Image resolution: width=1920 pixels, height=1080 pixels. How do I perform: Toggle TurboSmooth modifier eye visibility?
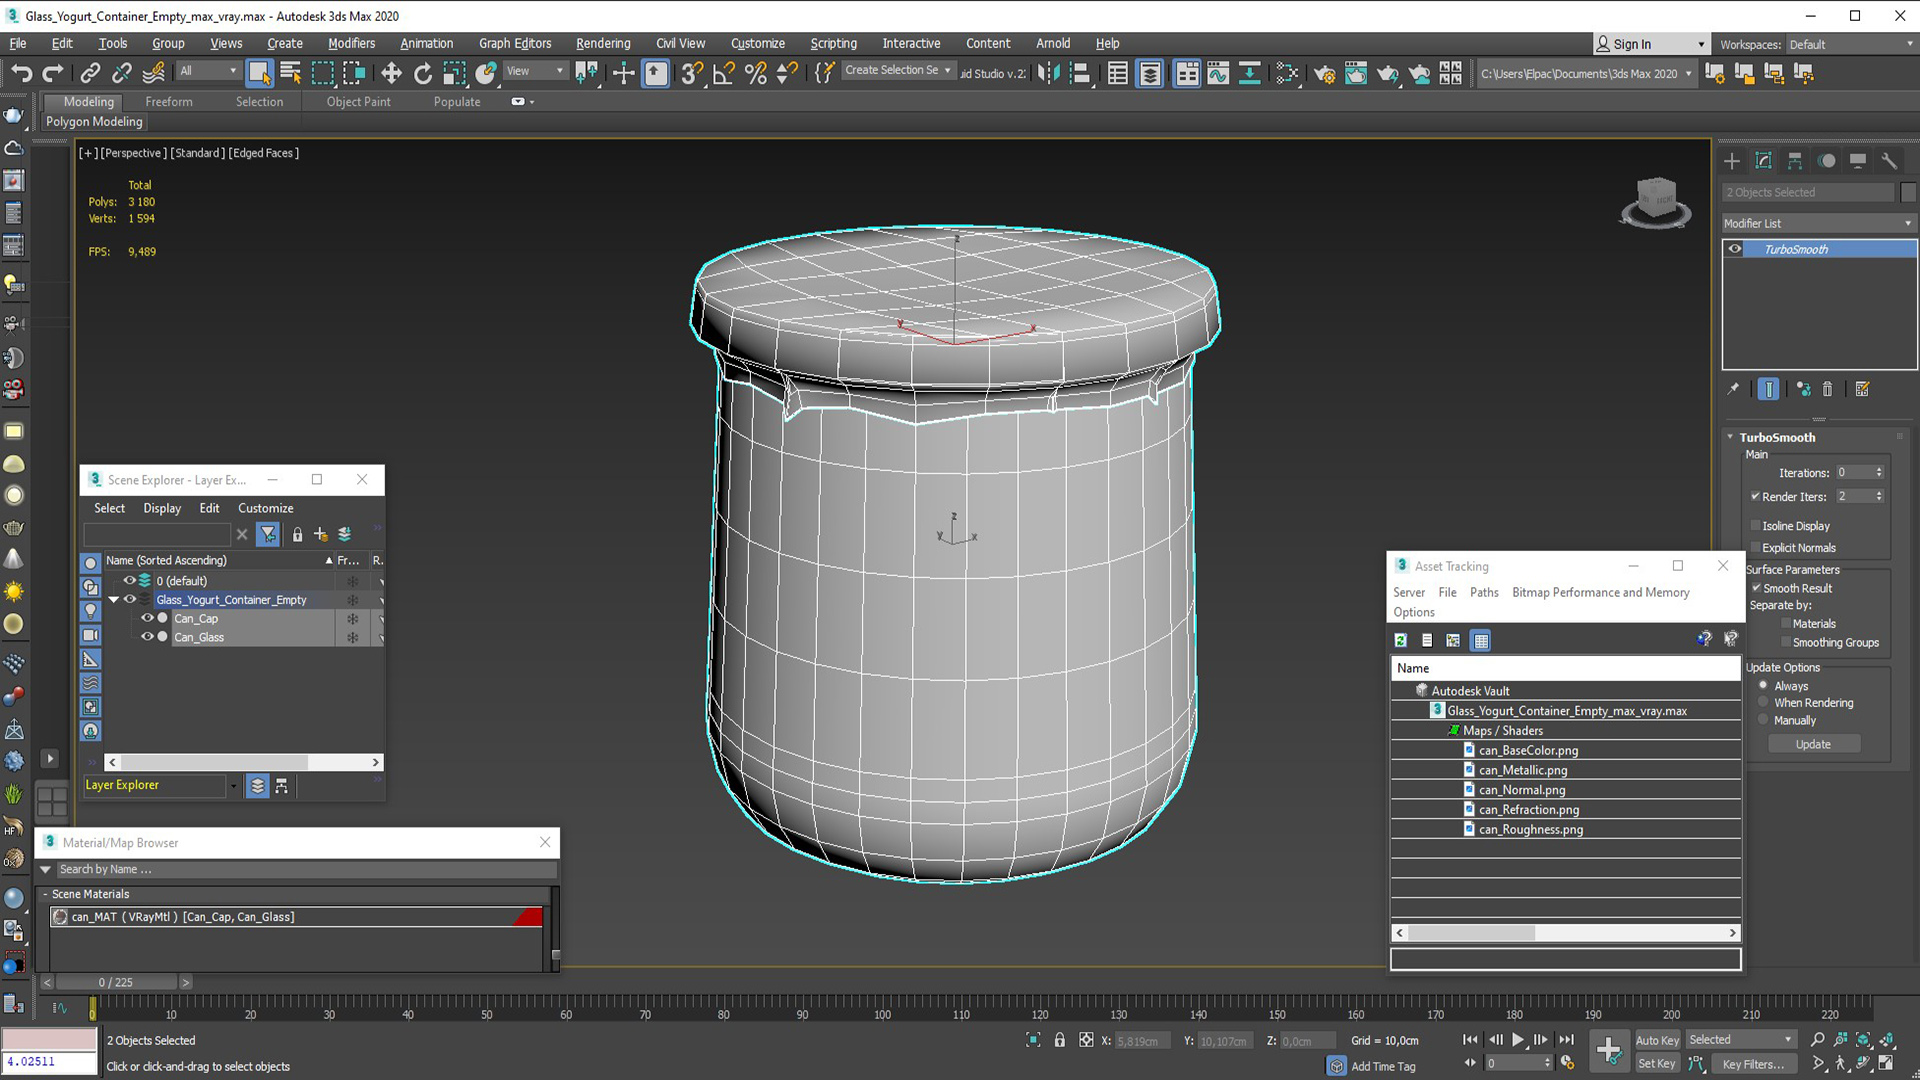pyautogui.click(x=1735, y=249)
